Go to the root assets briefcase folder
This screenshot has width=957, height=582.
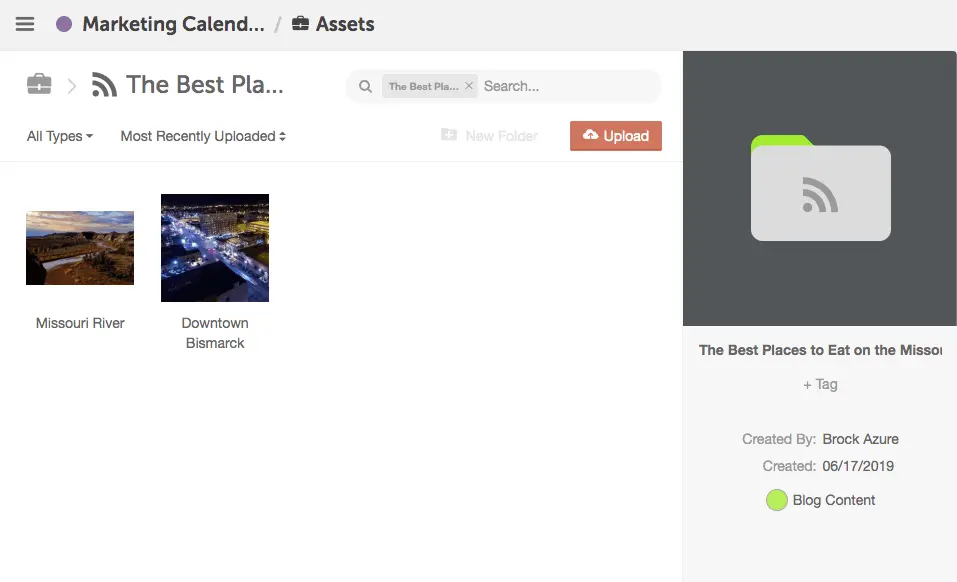[39, 85]
